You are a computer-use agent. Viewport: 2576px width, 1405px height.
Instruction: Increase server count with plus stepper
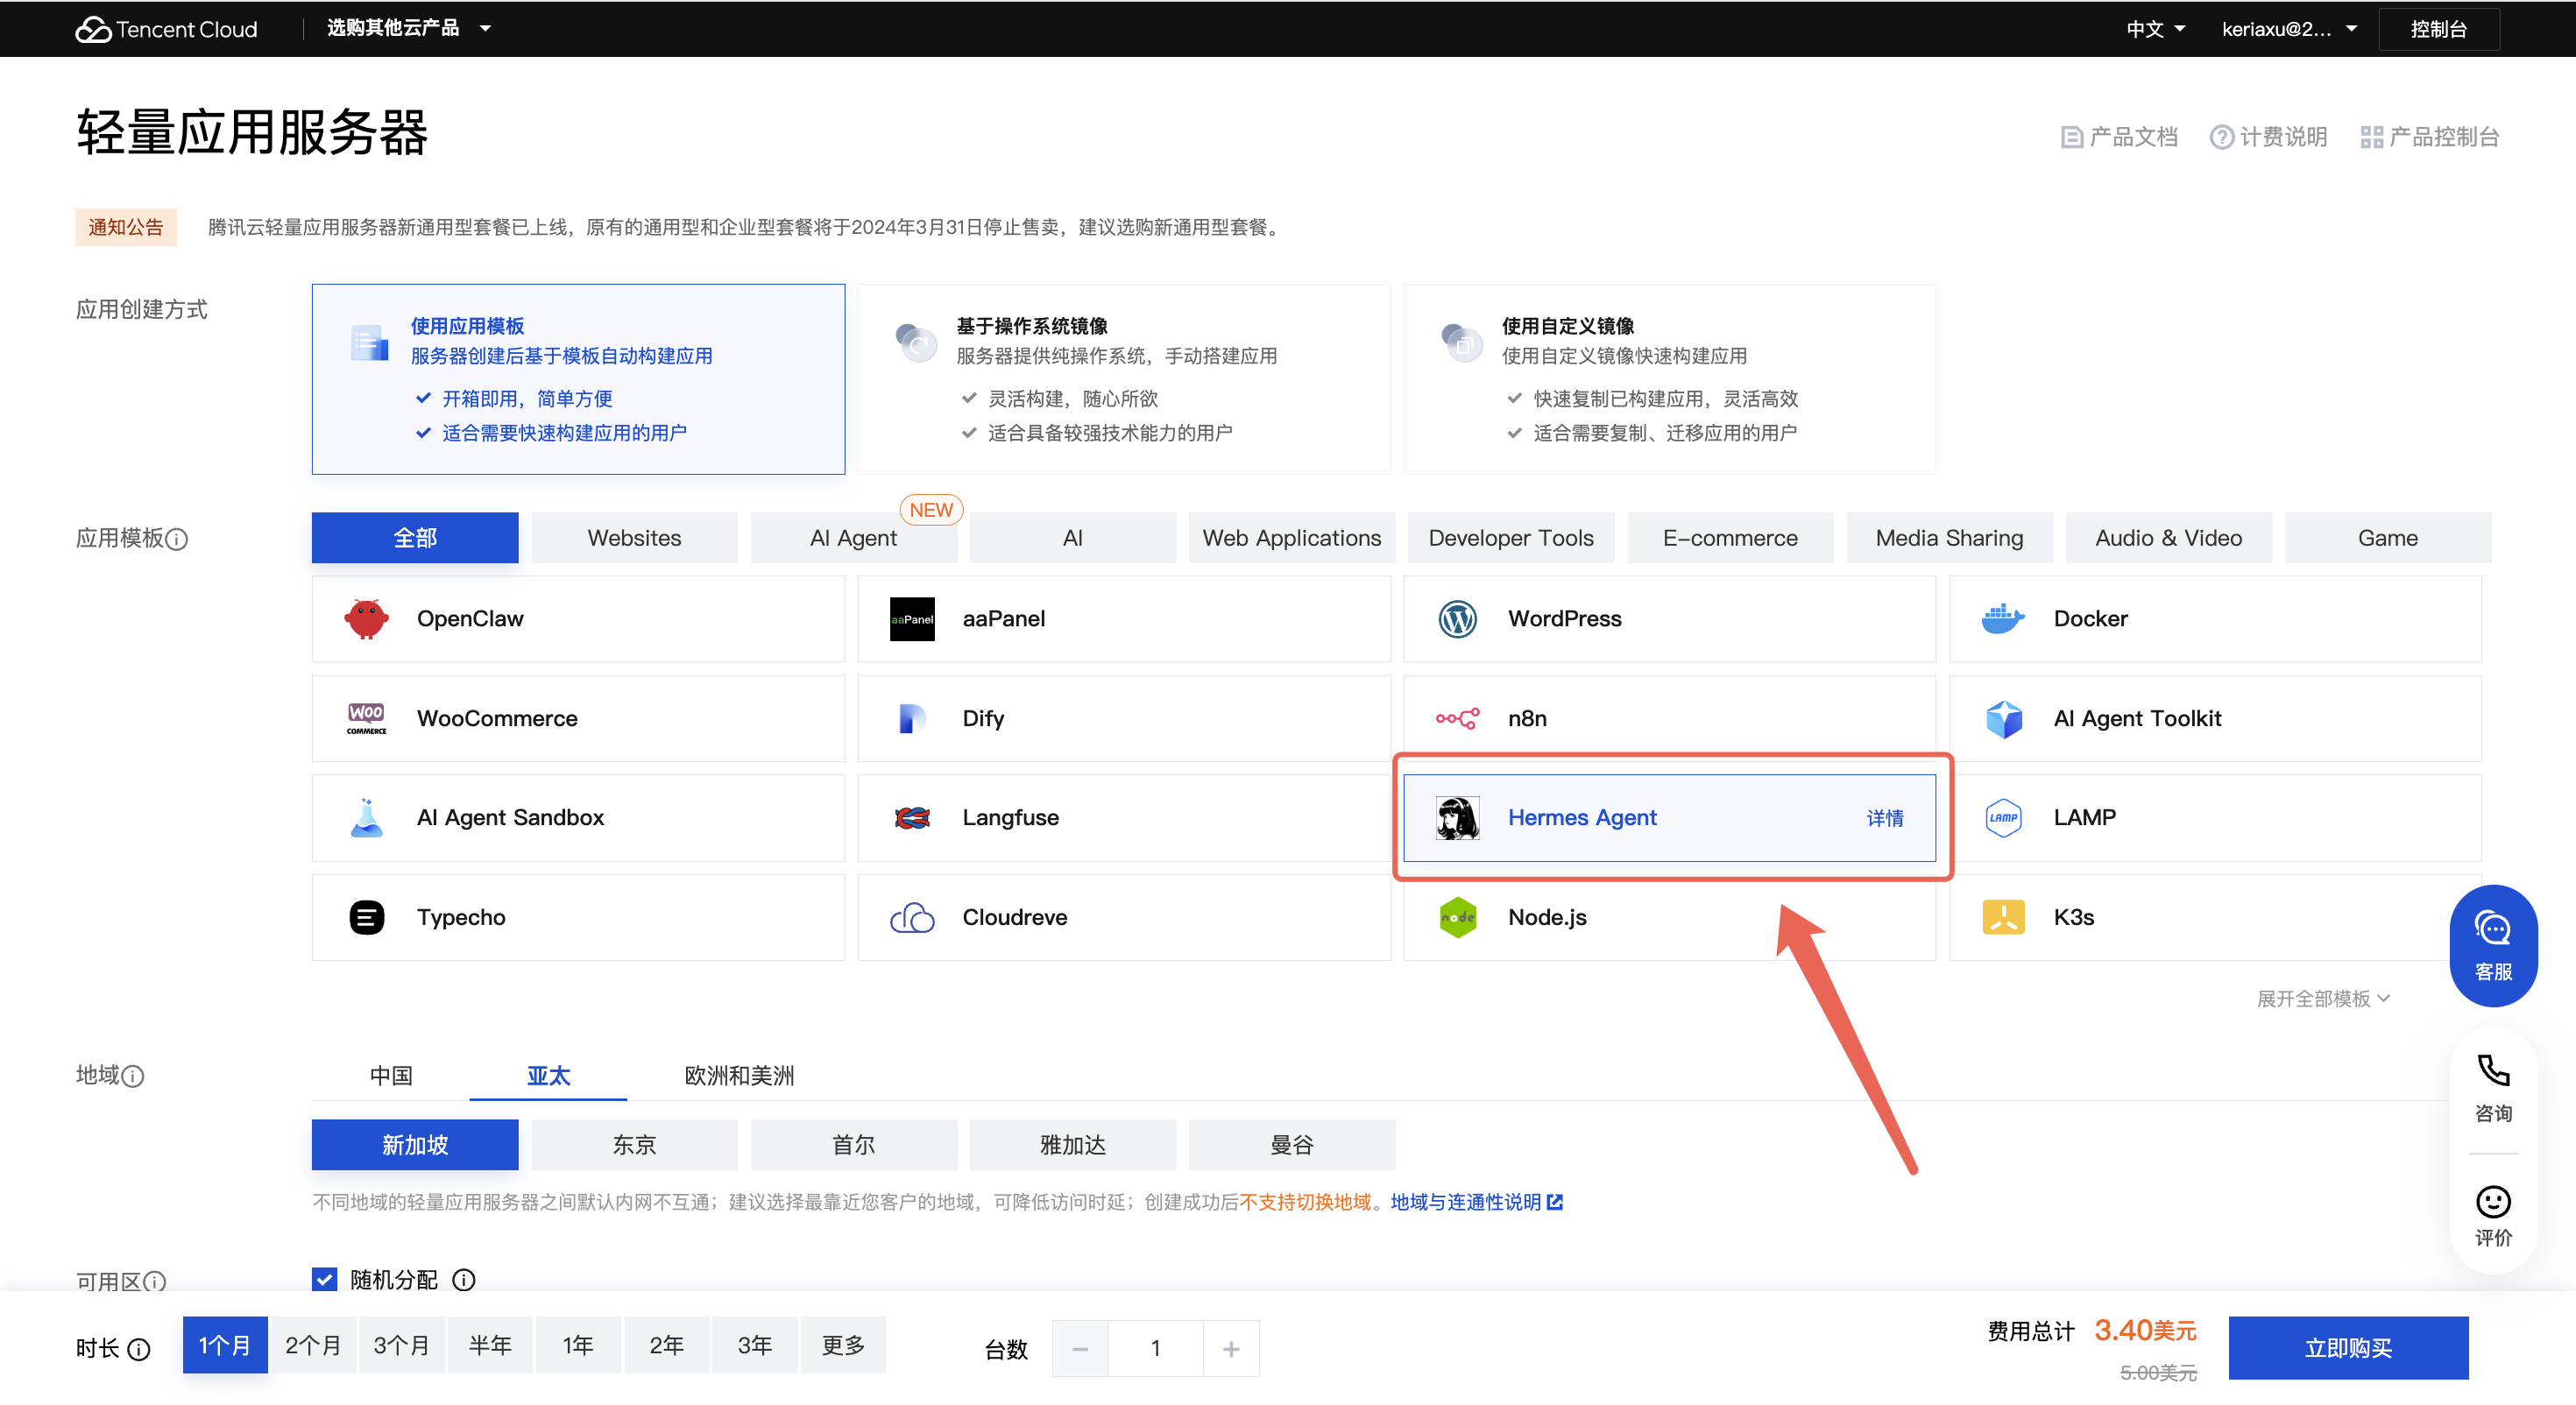(x=1230, y=1348)
